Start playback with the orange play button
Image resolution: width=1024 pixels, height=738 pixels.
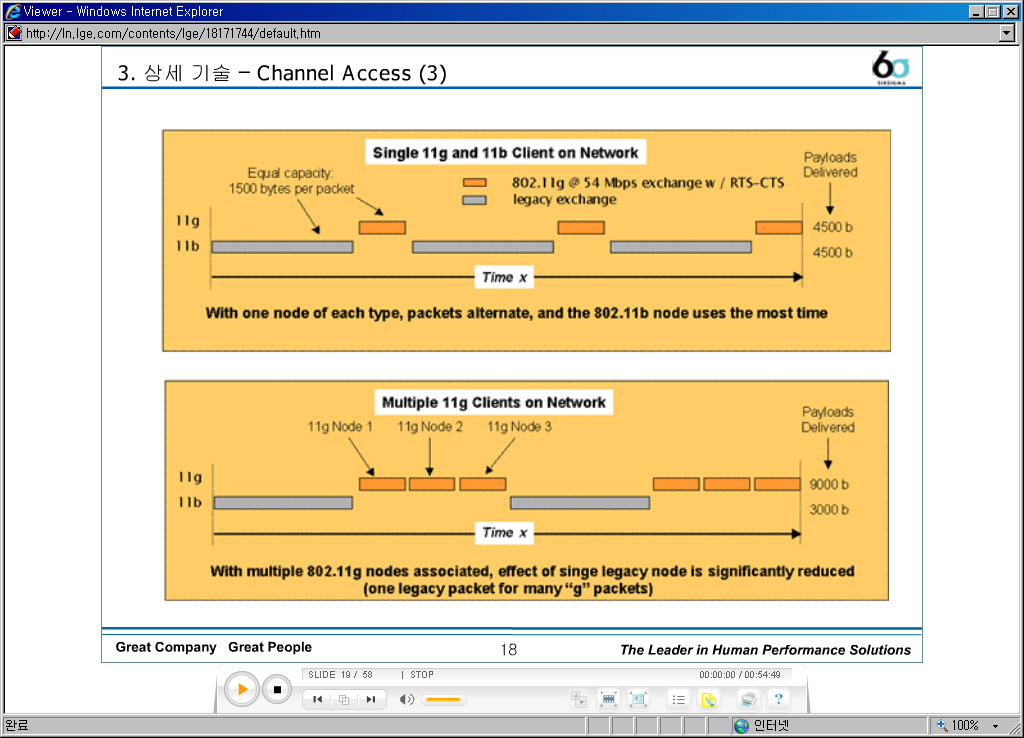pyautogui.click(x=242, y=690)
